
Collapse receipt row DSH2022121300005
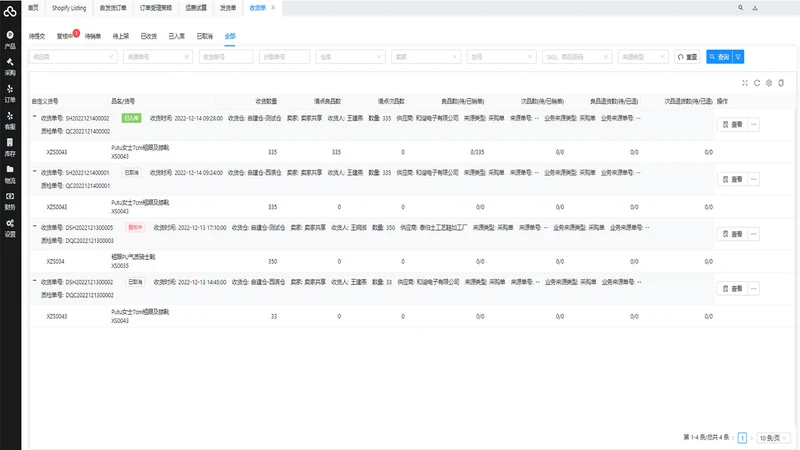(x=35, y=226)
